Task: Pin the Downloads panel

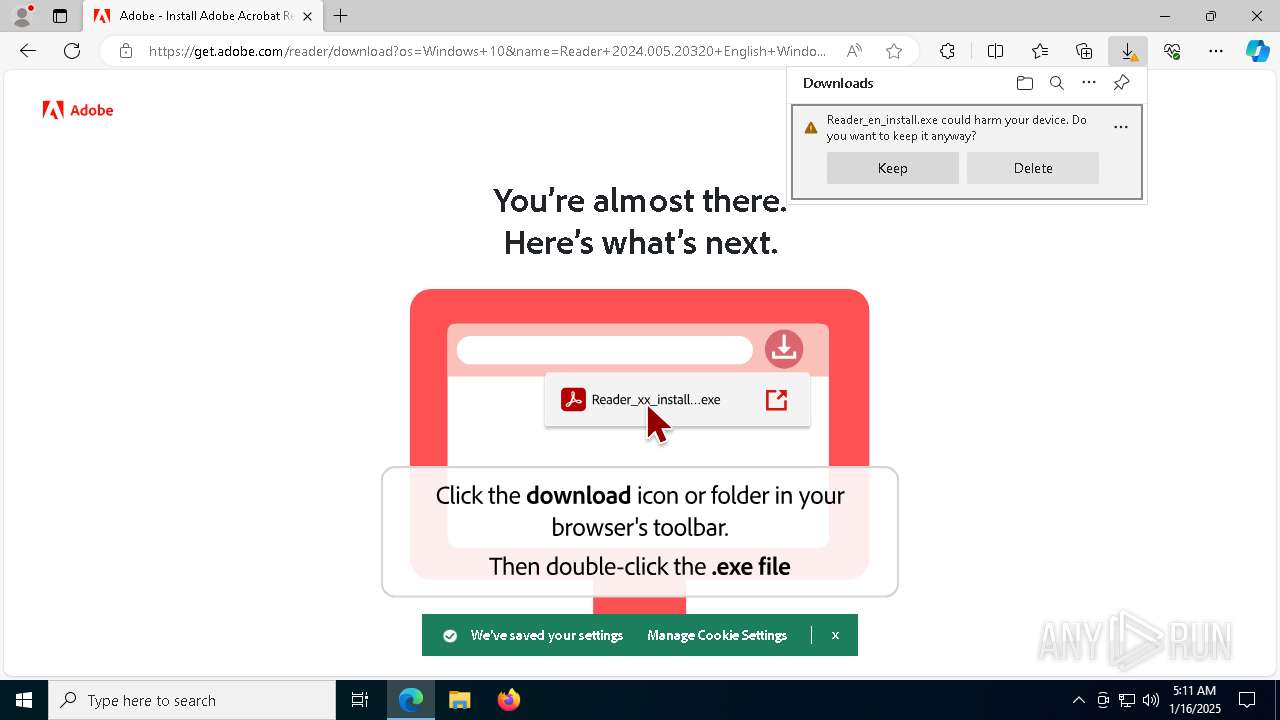Action: 1121,83
